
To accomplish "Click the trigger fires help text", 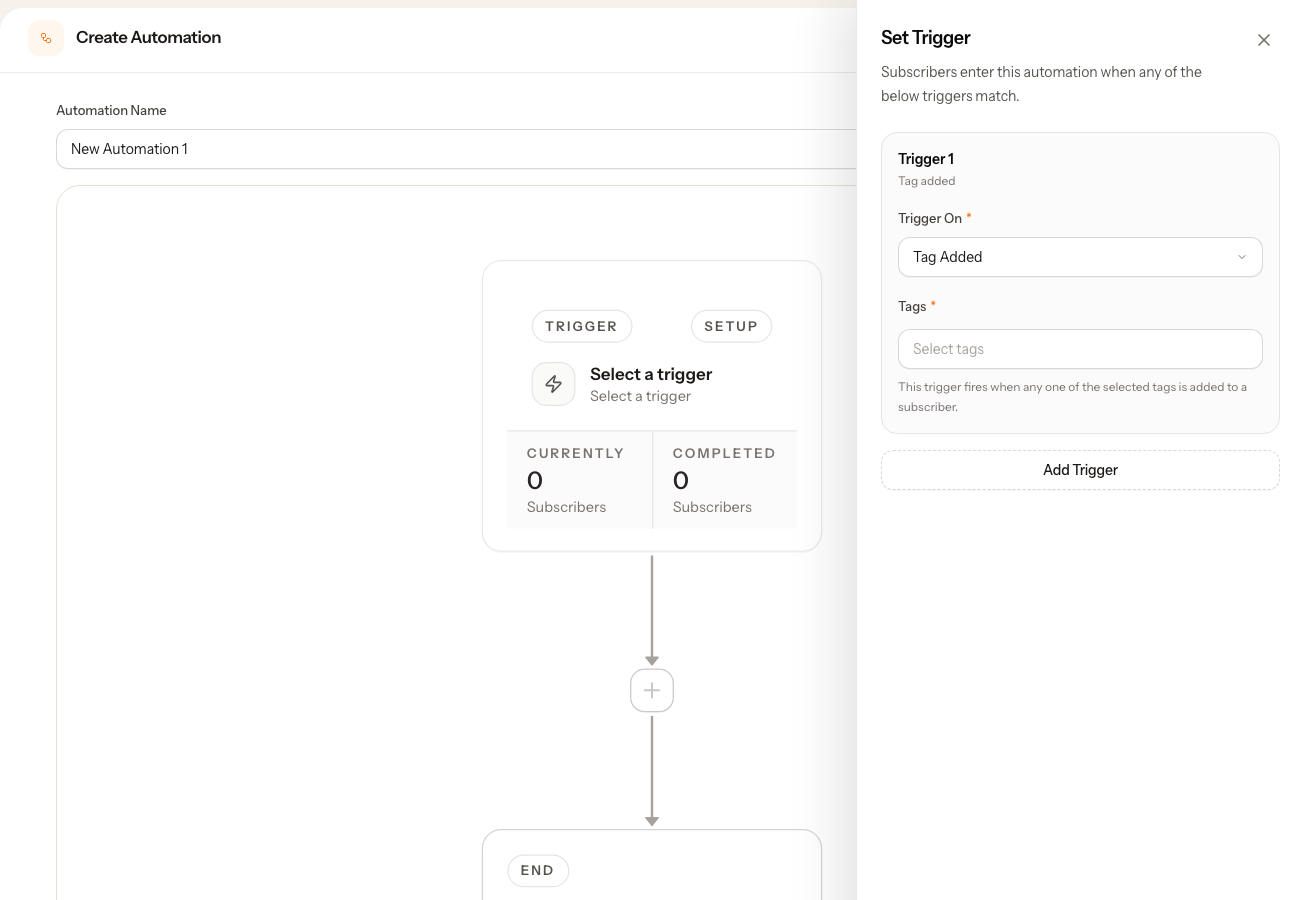I will 1072,397.
